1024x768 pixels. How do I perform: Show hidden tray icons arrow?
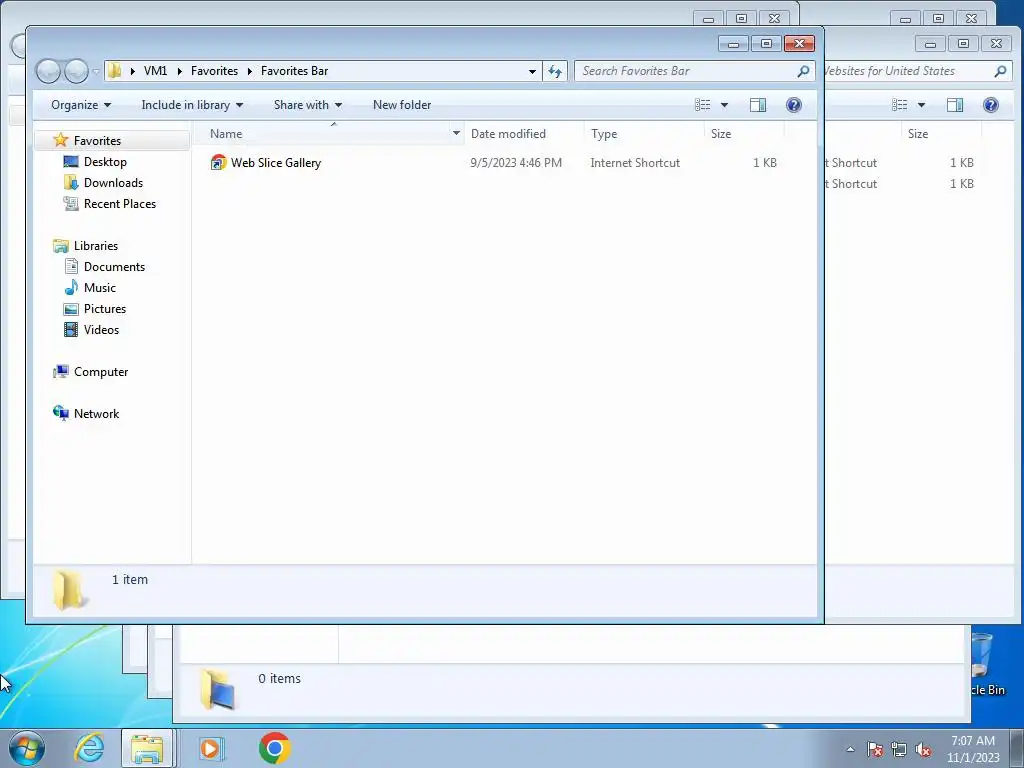[x=850, y=749]
